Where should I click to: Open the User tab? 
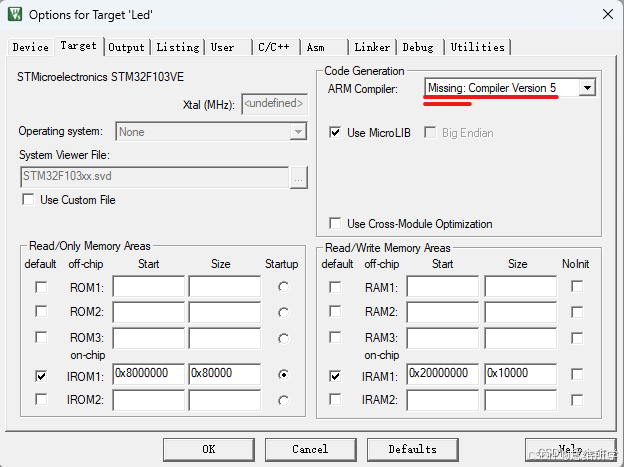coord(228,47)
